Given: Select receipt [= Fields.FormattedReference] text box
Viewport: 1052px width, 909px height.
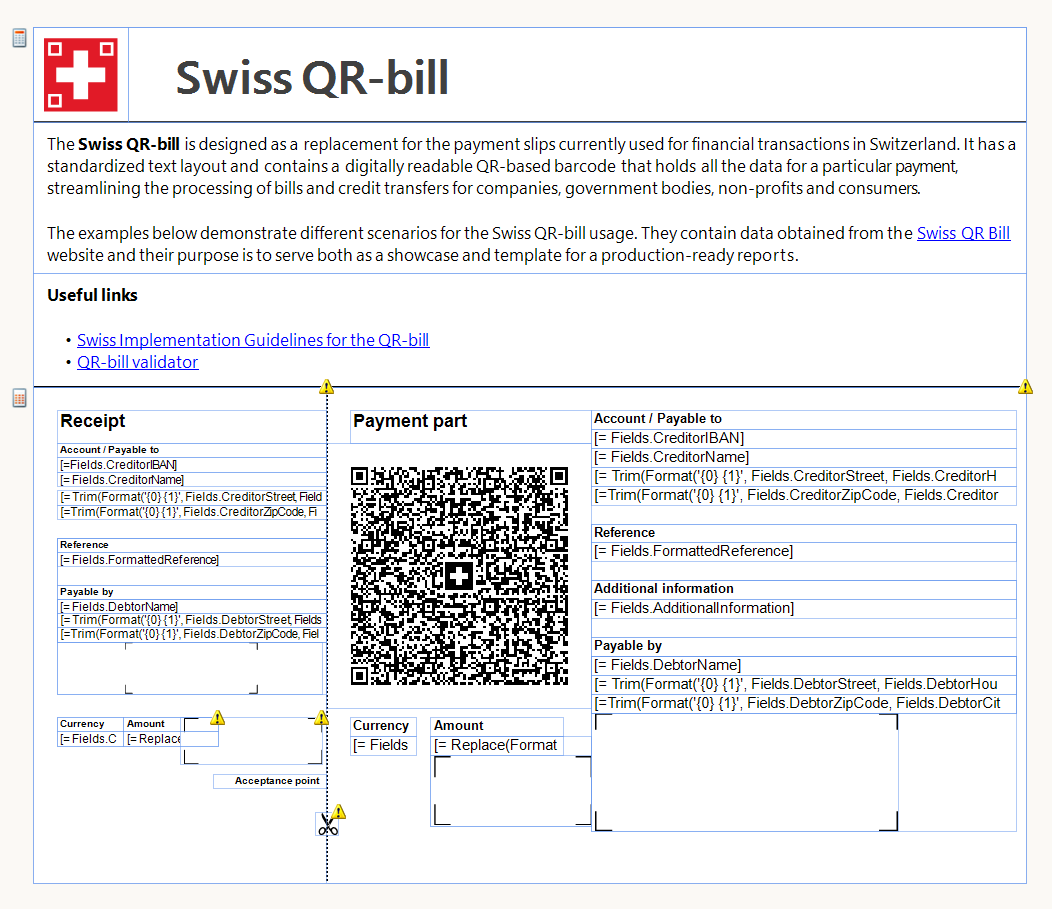Looking at the screenshot, I should pyautogui.click(x=192, y=560).
